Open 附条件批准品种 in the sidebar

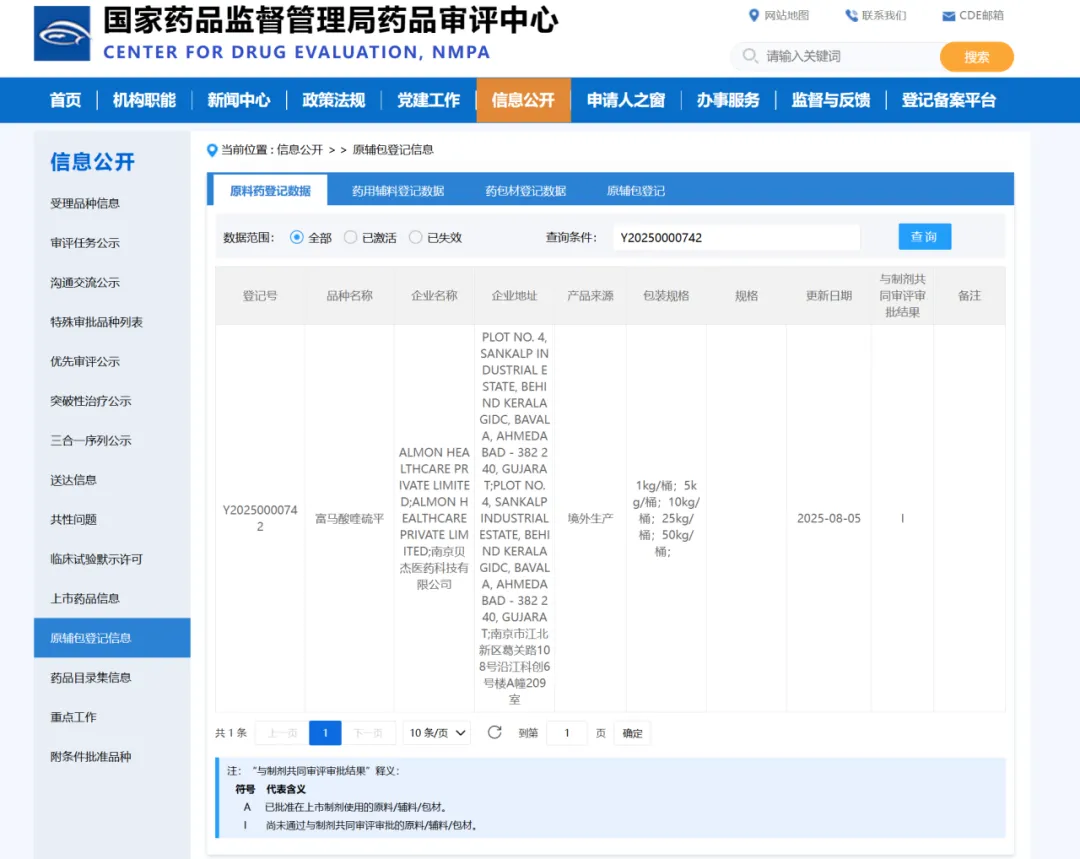pyautogui.click(x=90, y=756)
